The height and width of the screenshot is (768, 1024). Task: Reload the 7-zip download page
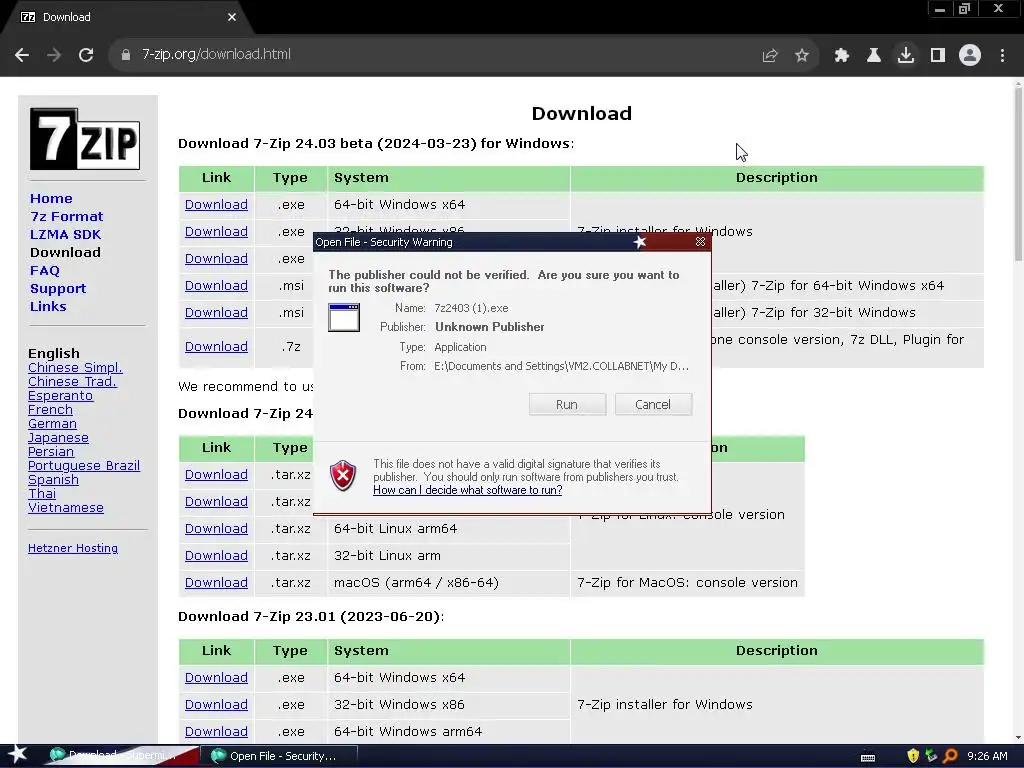(86, 55)
